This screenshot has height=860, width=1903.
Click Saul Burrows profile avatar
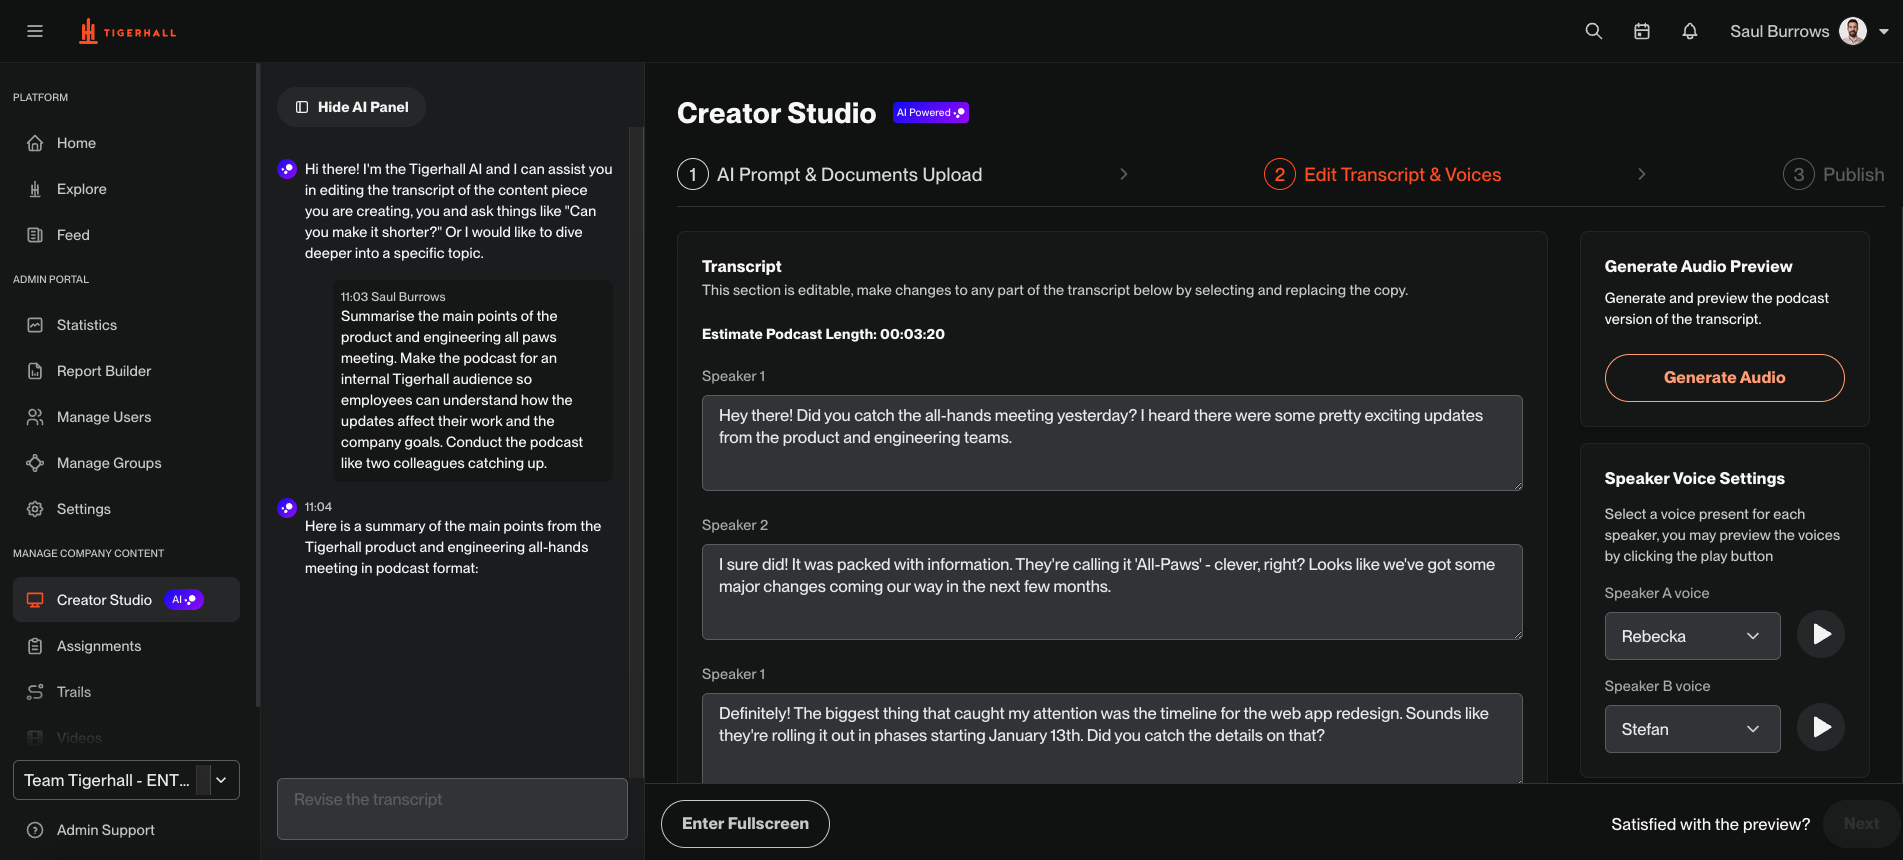coord(1853,31)
